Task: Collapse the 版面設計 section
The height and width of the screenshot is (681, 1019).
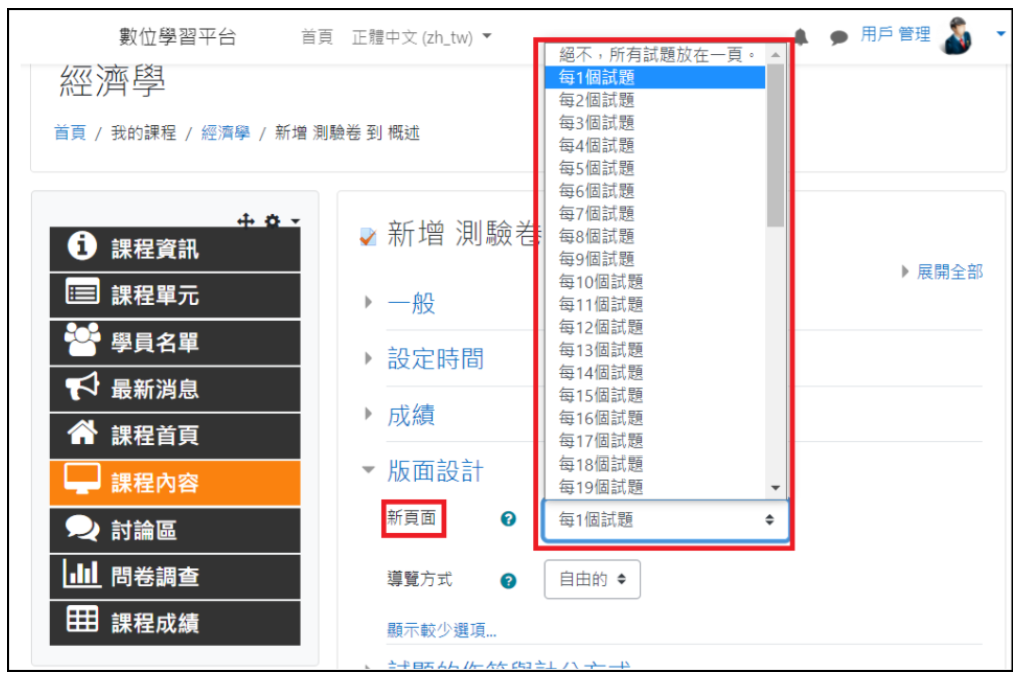Action: coord(435,471)
